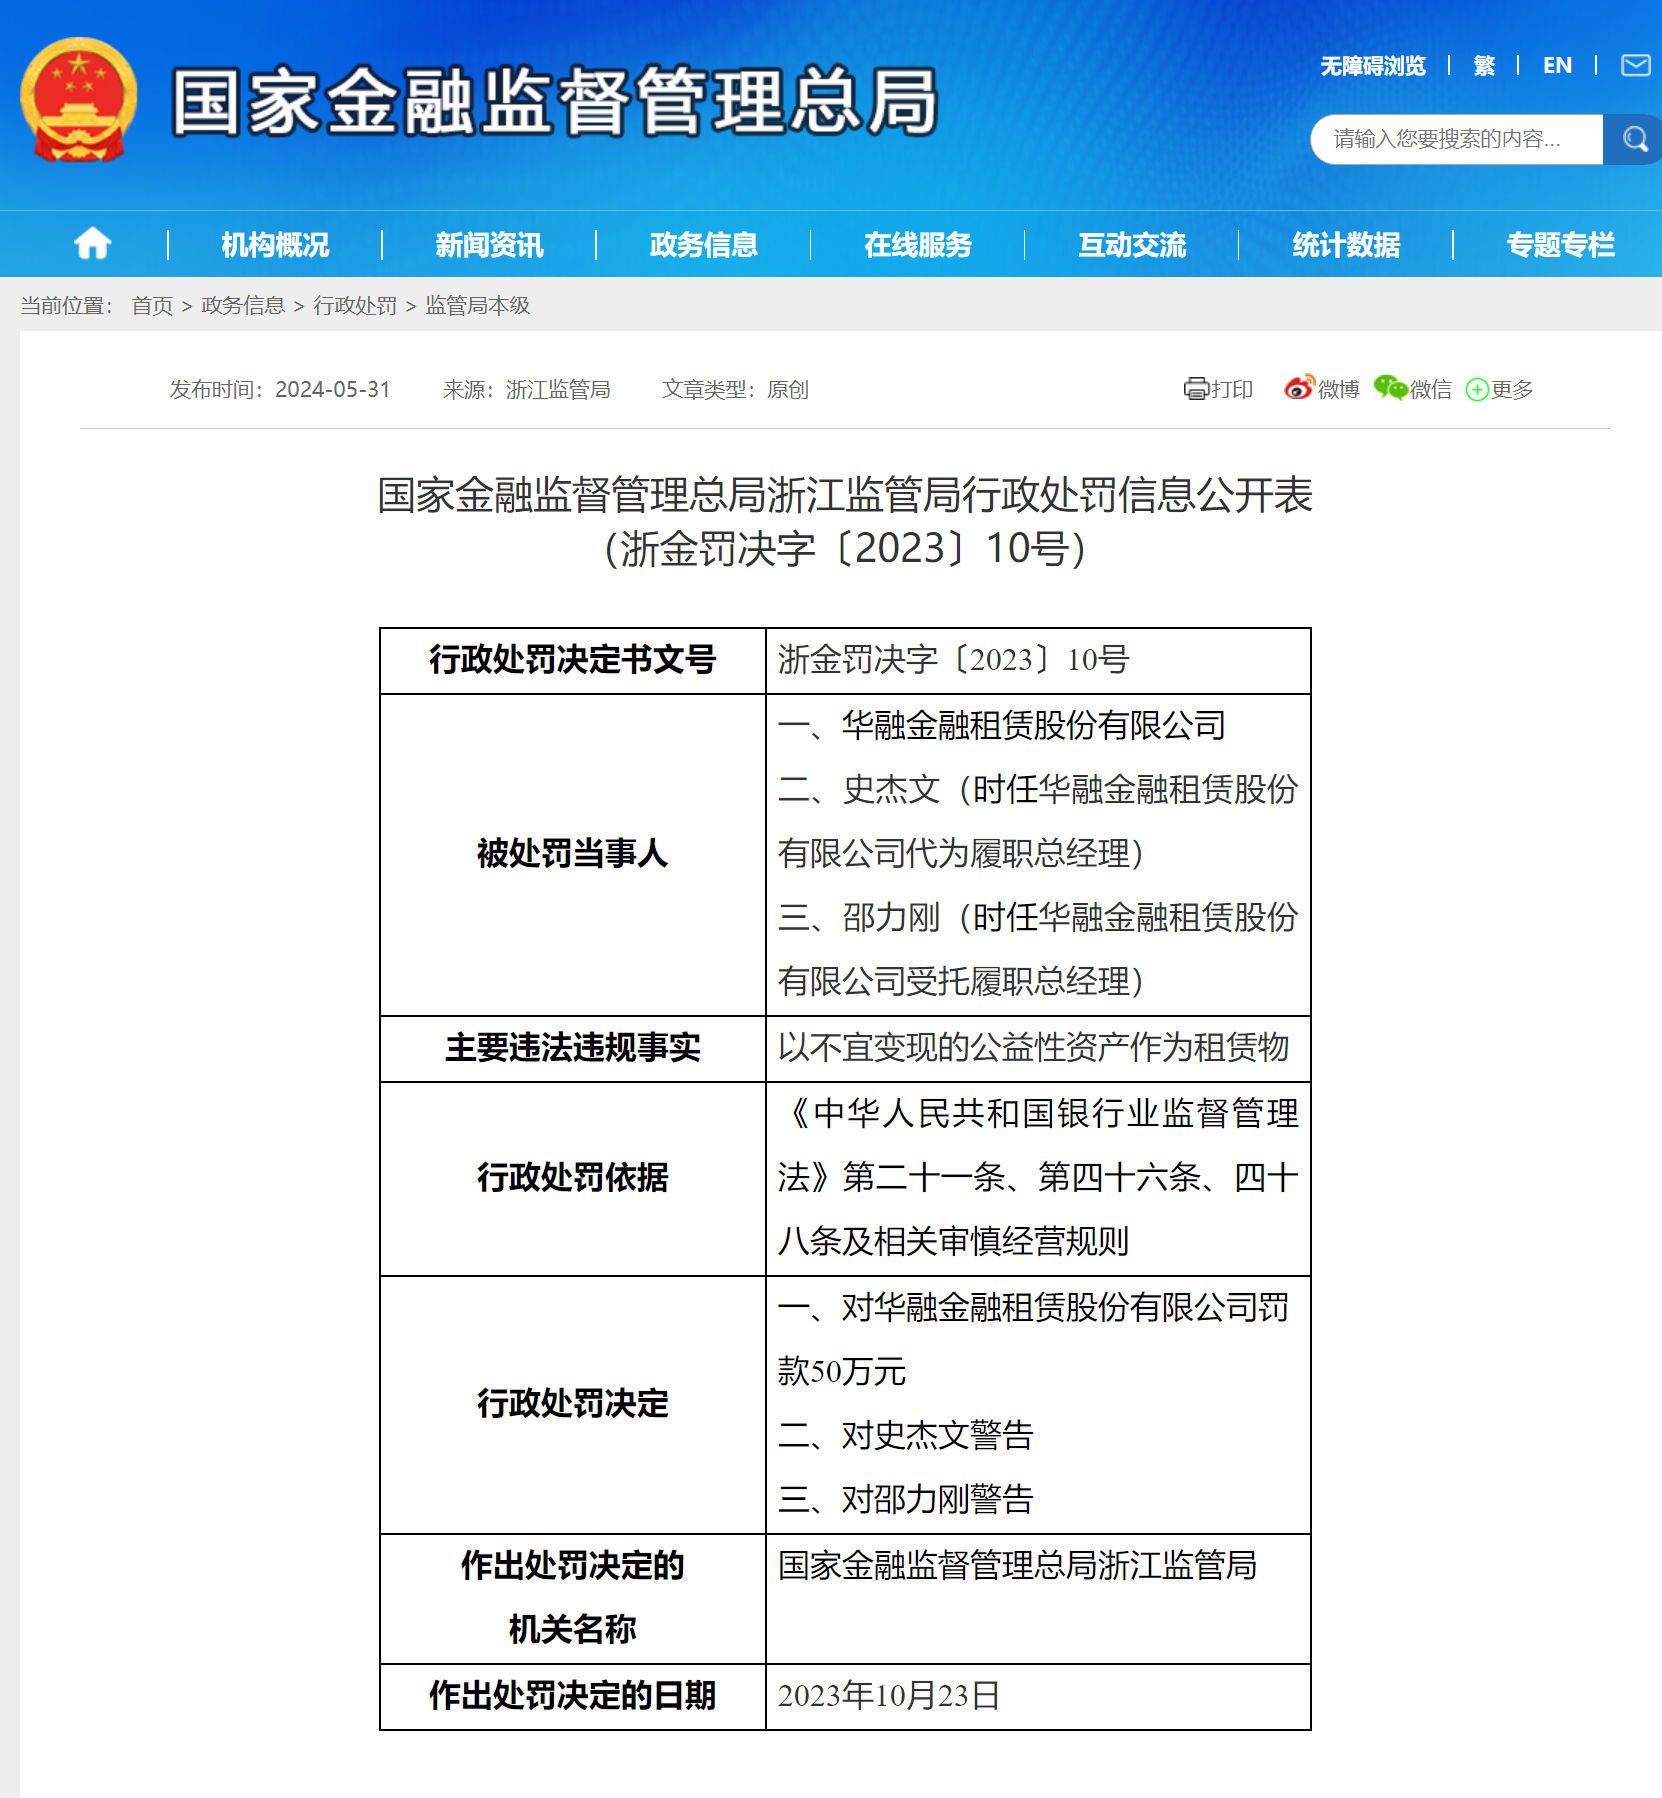Click the 行政处罚决定 header cell
1662x1798 pixels.
pyautogui.click(x=572, y=1404)
